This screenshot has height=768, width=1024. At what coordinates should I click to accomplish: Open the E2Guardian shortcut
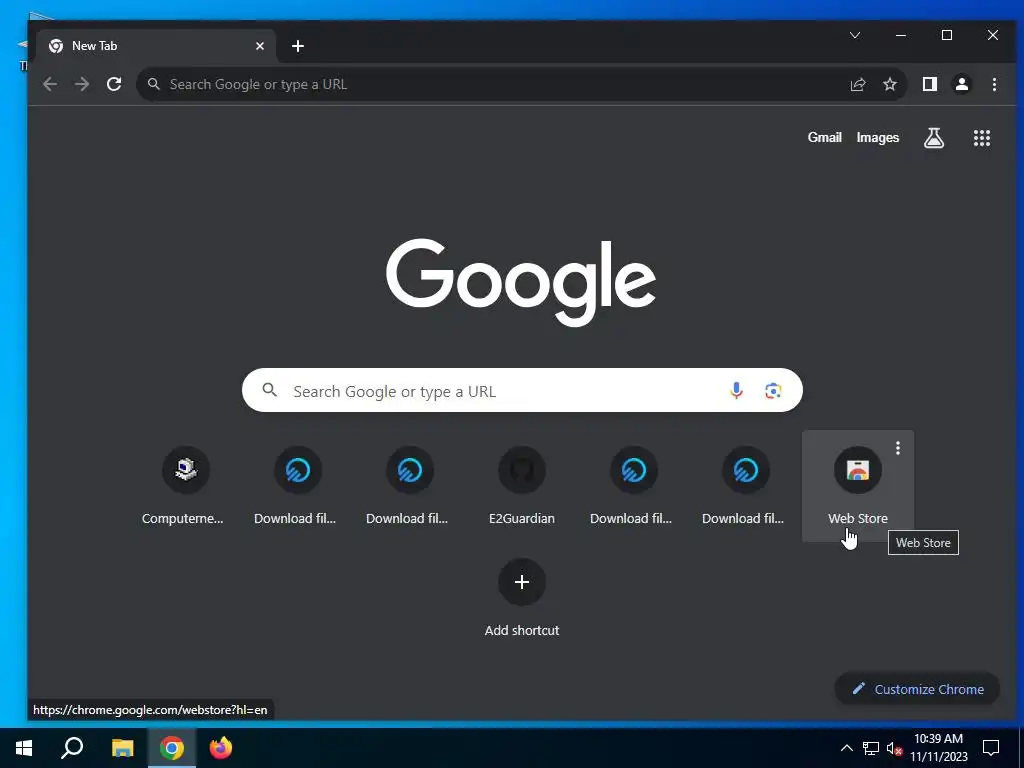click(x=522, y=486)
